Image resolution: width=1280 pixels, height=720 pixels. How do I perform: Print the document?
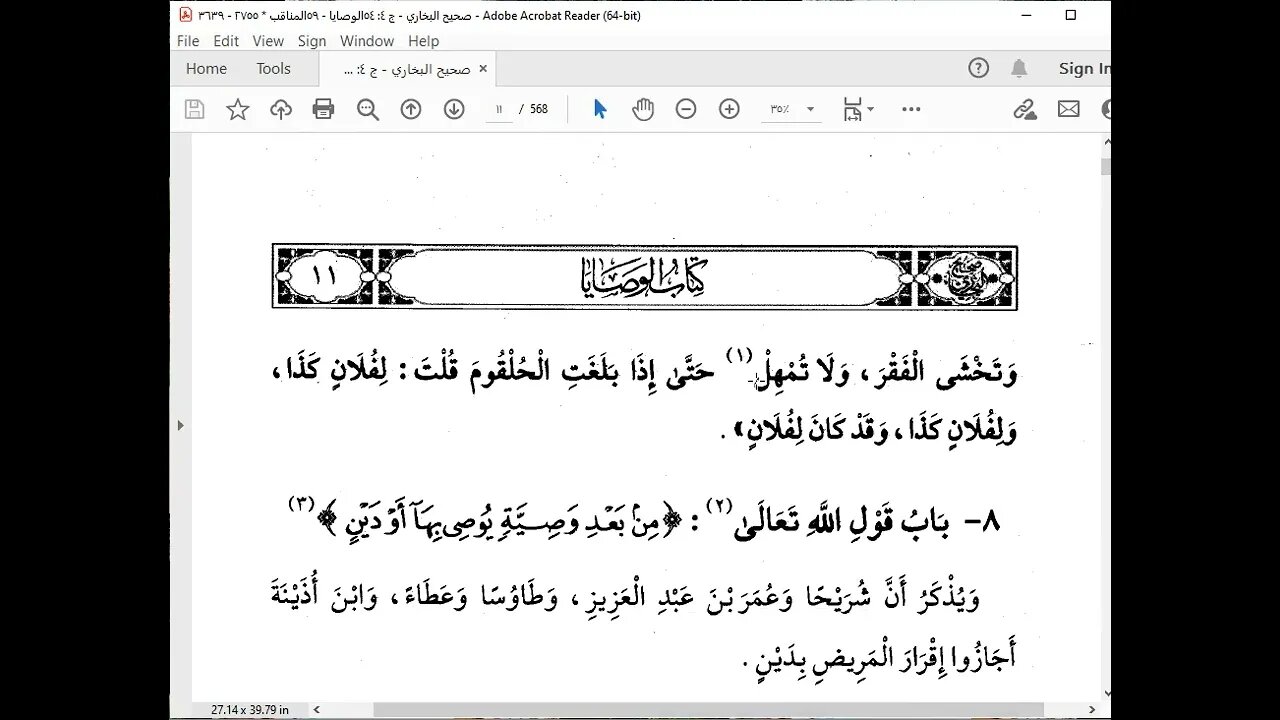click(323, 110)
